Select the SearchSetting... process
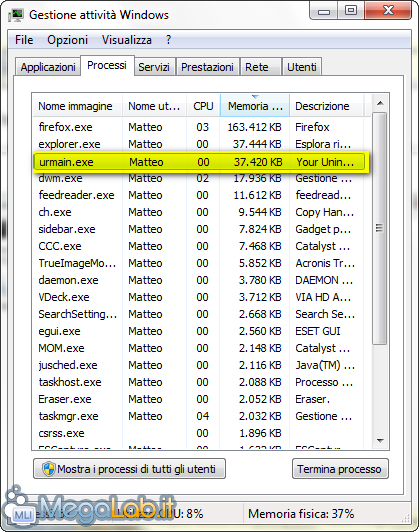The image size is (419, 532). click(x=198, y=314)
